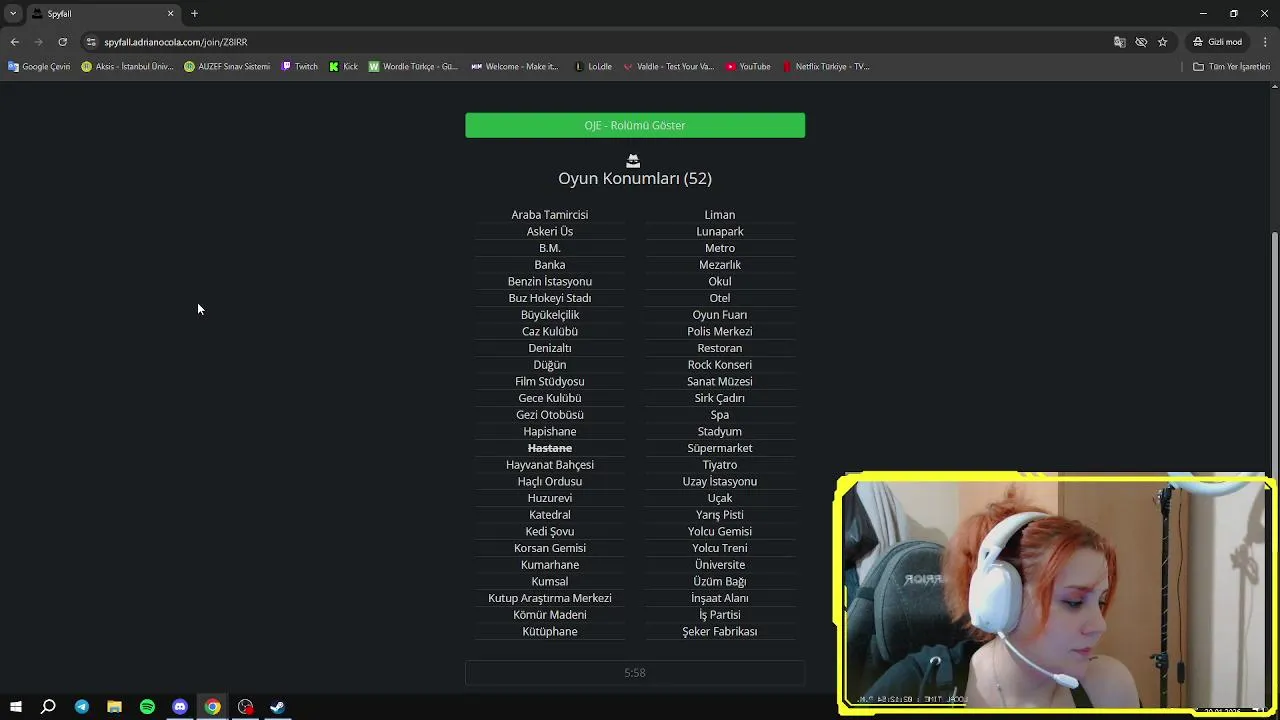Toggle the Süpermarket location
Image resolution: width=1280 pixels, height=720 pixels.
[720, 448]
